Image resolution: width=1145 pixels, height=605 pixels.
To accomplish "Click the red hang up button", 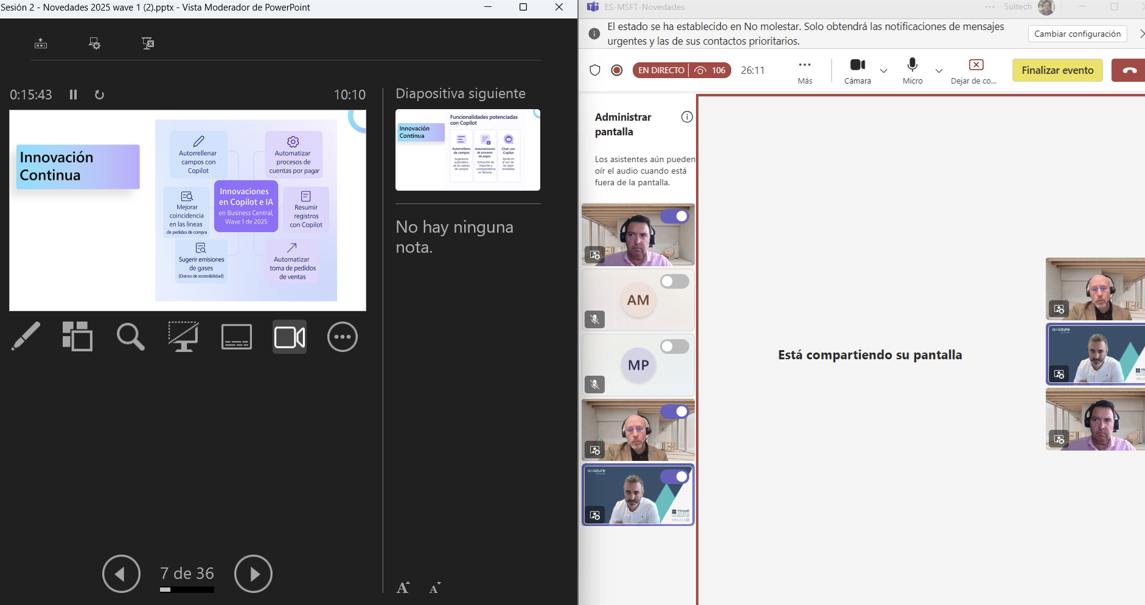I will (1129, 70).
